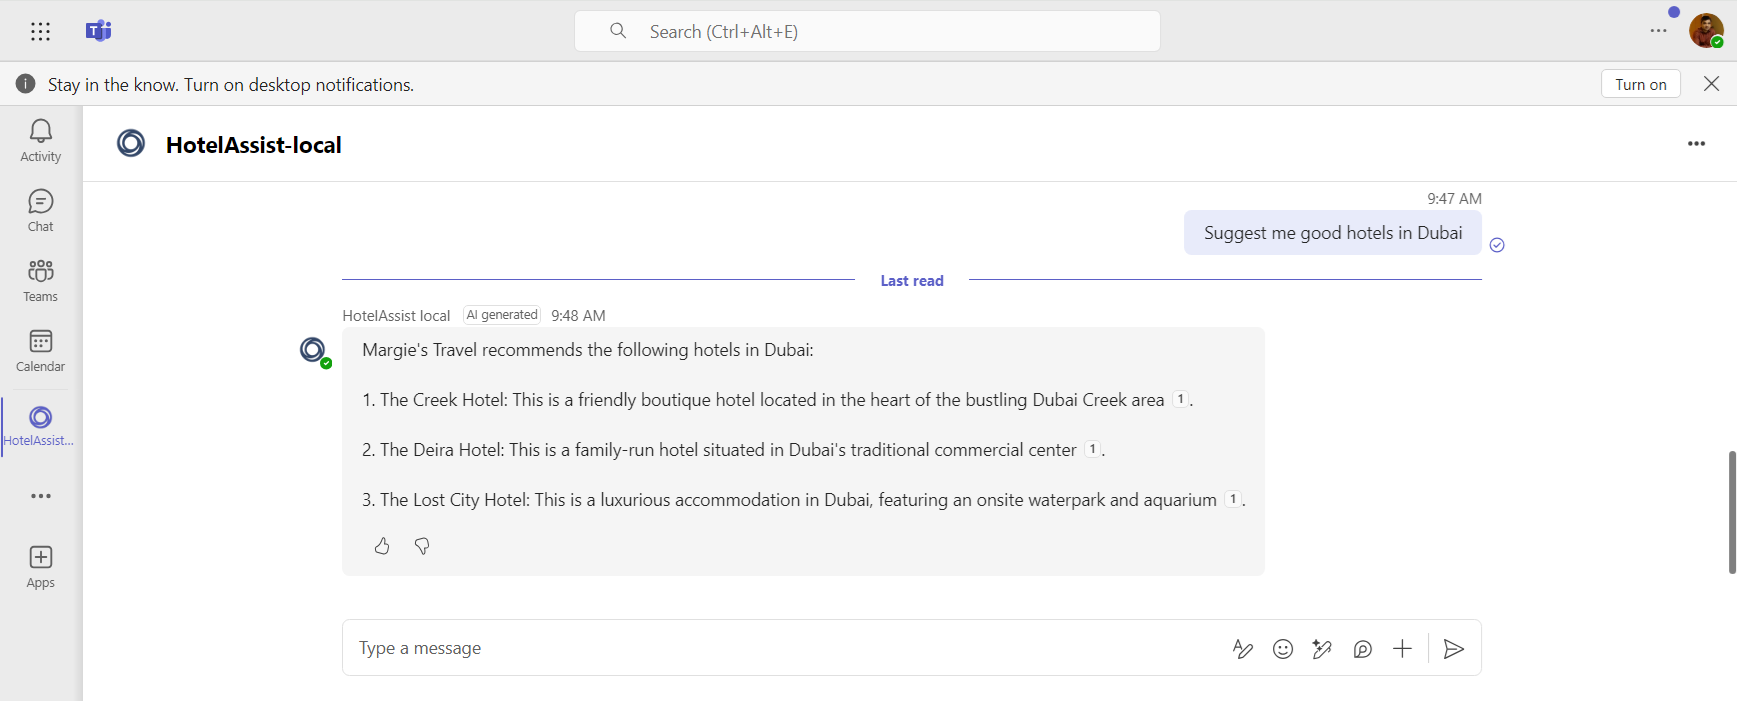Click Turn on desktop notifications button

click(1640, 84)
